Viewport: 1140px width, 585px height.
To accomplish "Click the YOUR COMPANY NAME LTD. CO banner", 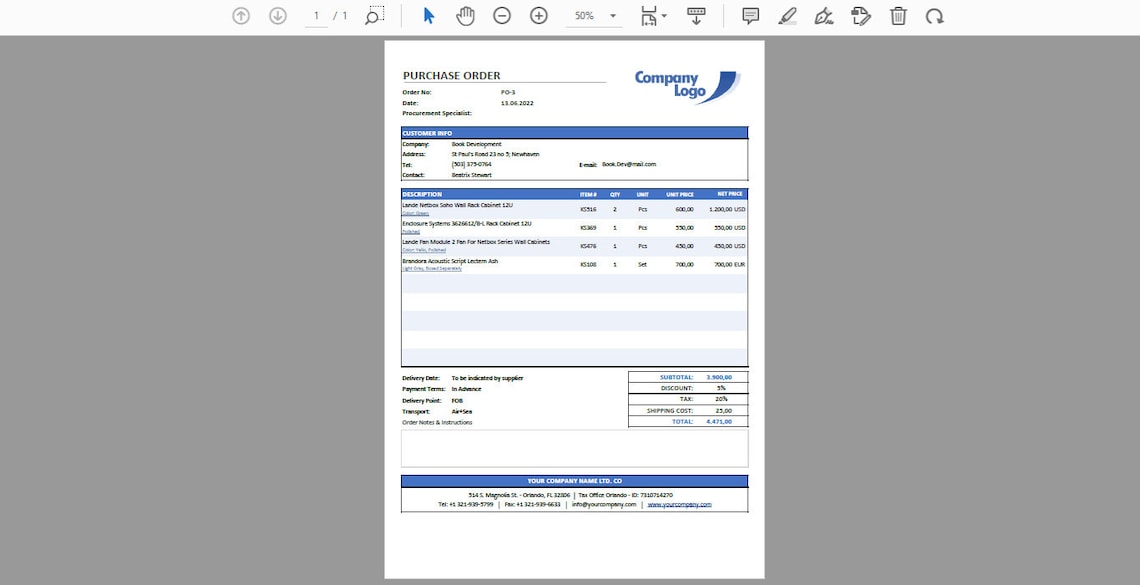I will pos(574,481).
